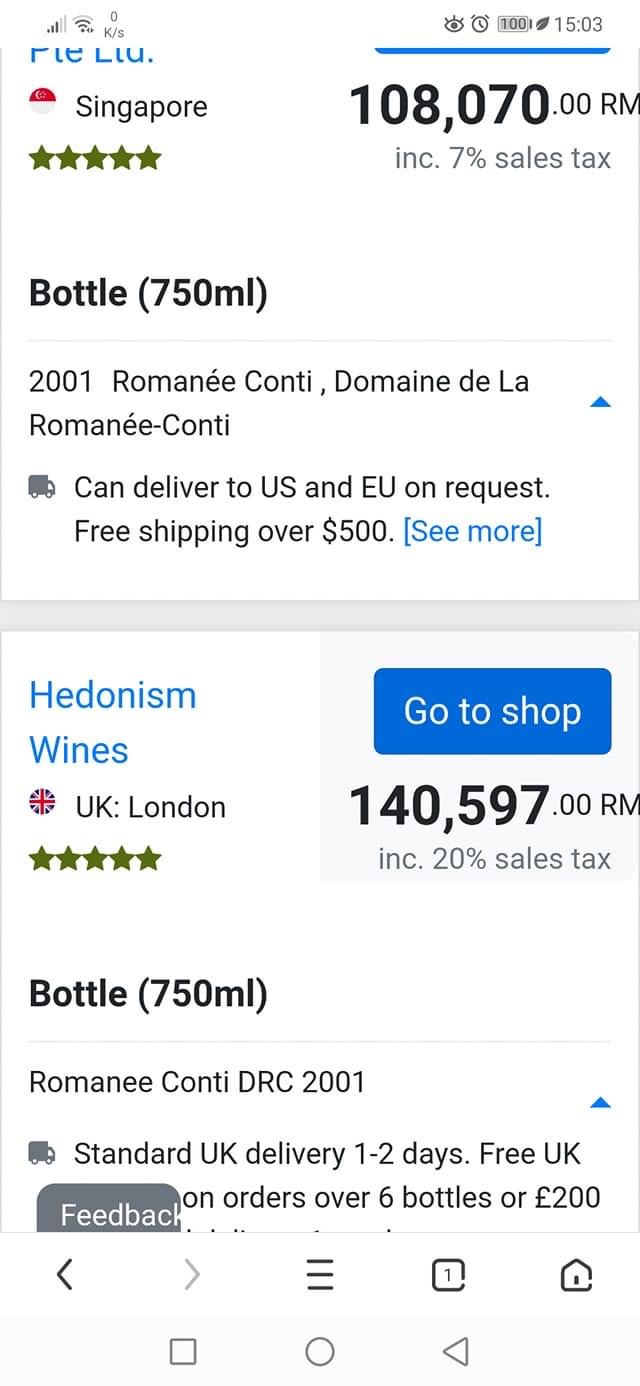Open Hedonism Wines "Go to shop" button
Screen dimensions: 640x1386
492,711
